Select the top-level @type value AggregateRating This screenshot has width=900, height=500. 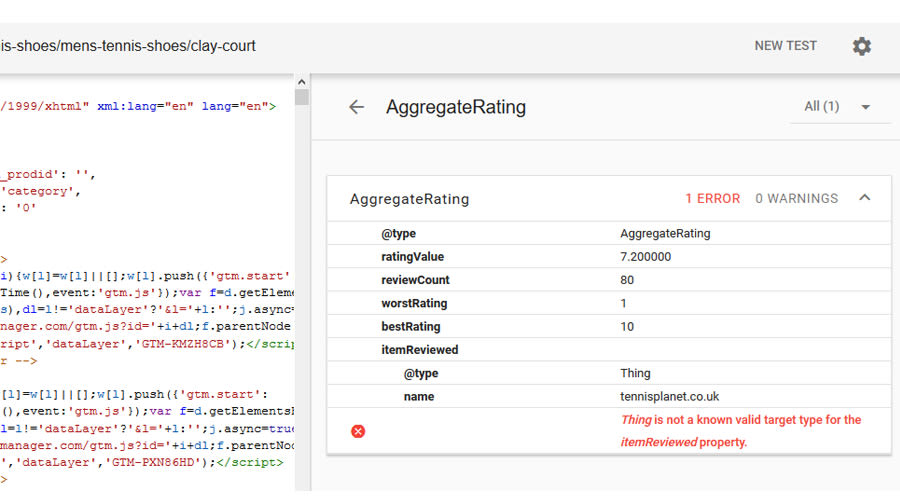(x=665, y=234)
